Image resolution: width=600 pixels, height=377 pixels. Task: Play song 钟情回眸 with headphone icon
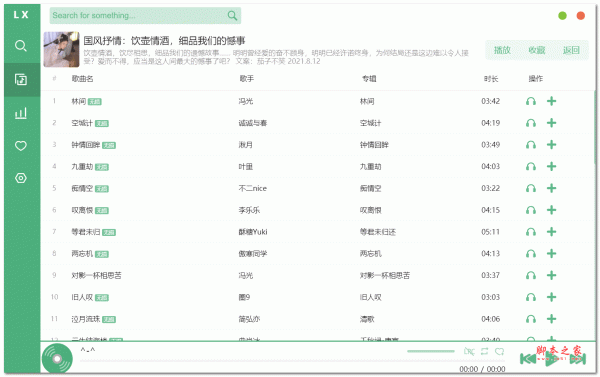pyautogui.click(x=531, y=145)
